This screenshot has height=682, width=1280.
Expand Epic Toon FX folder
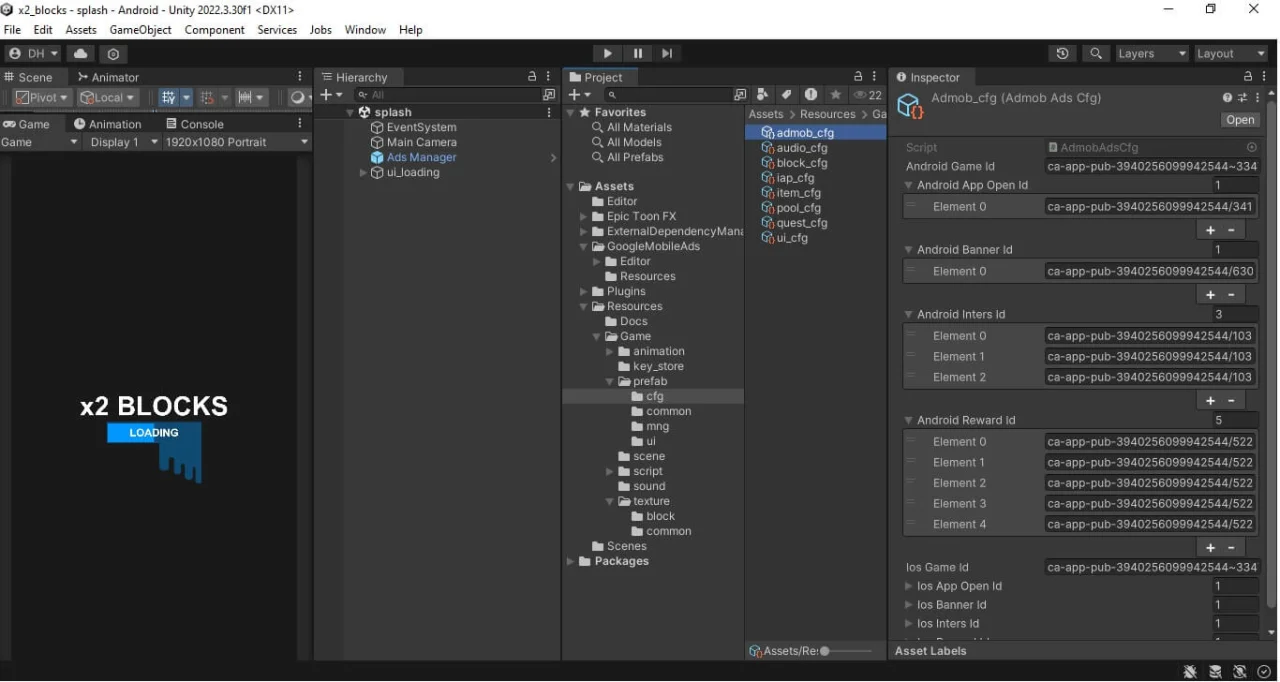584,217
